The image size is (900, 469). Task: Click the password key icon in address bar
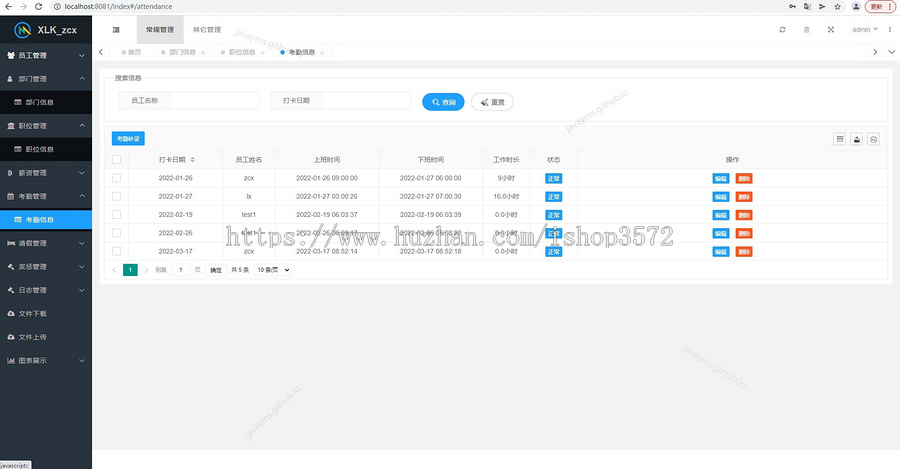(792, 6)
